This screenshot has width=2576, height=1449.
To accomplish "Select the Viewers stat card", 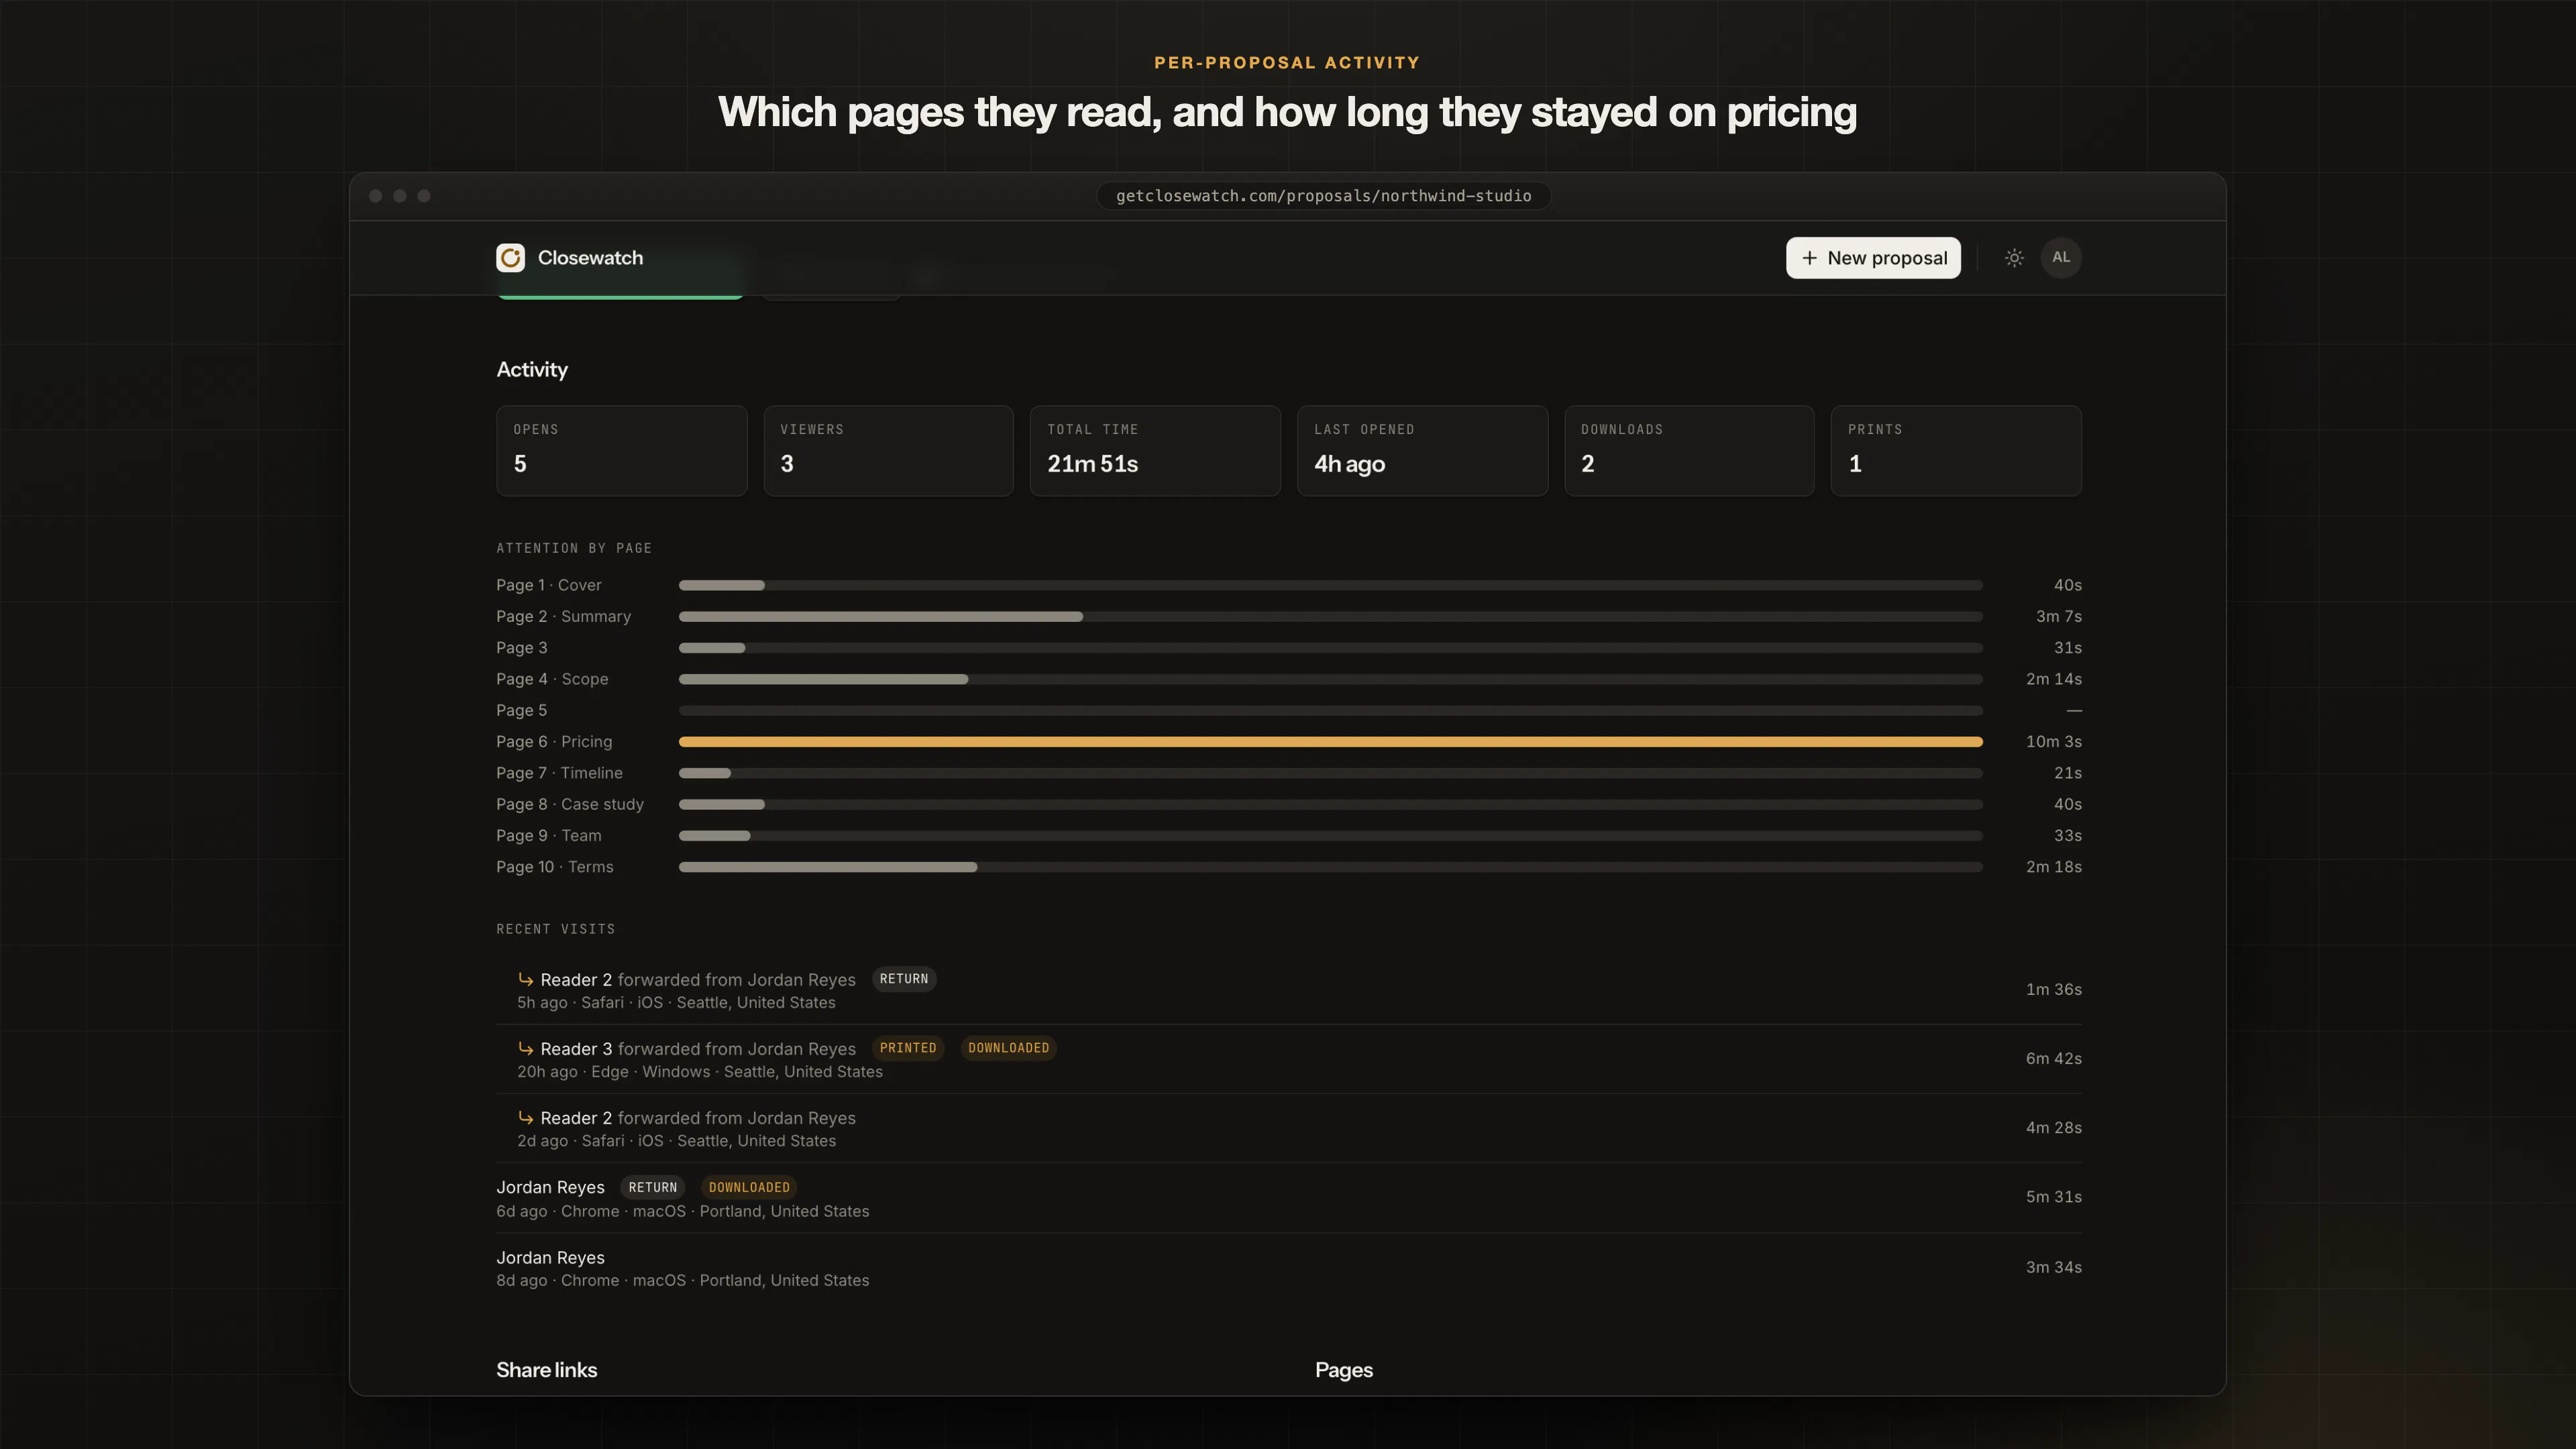I will coord(888,451).
